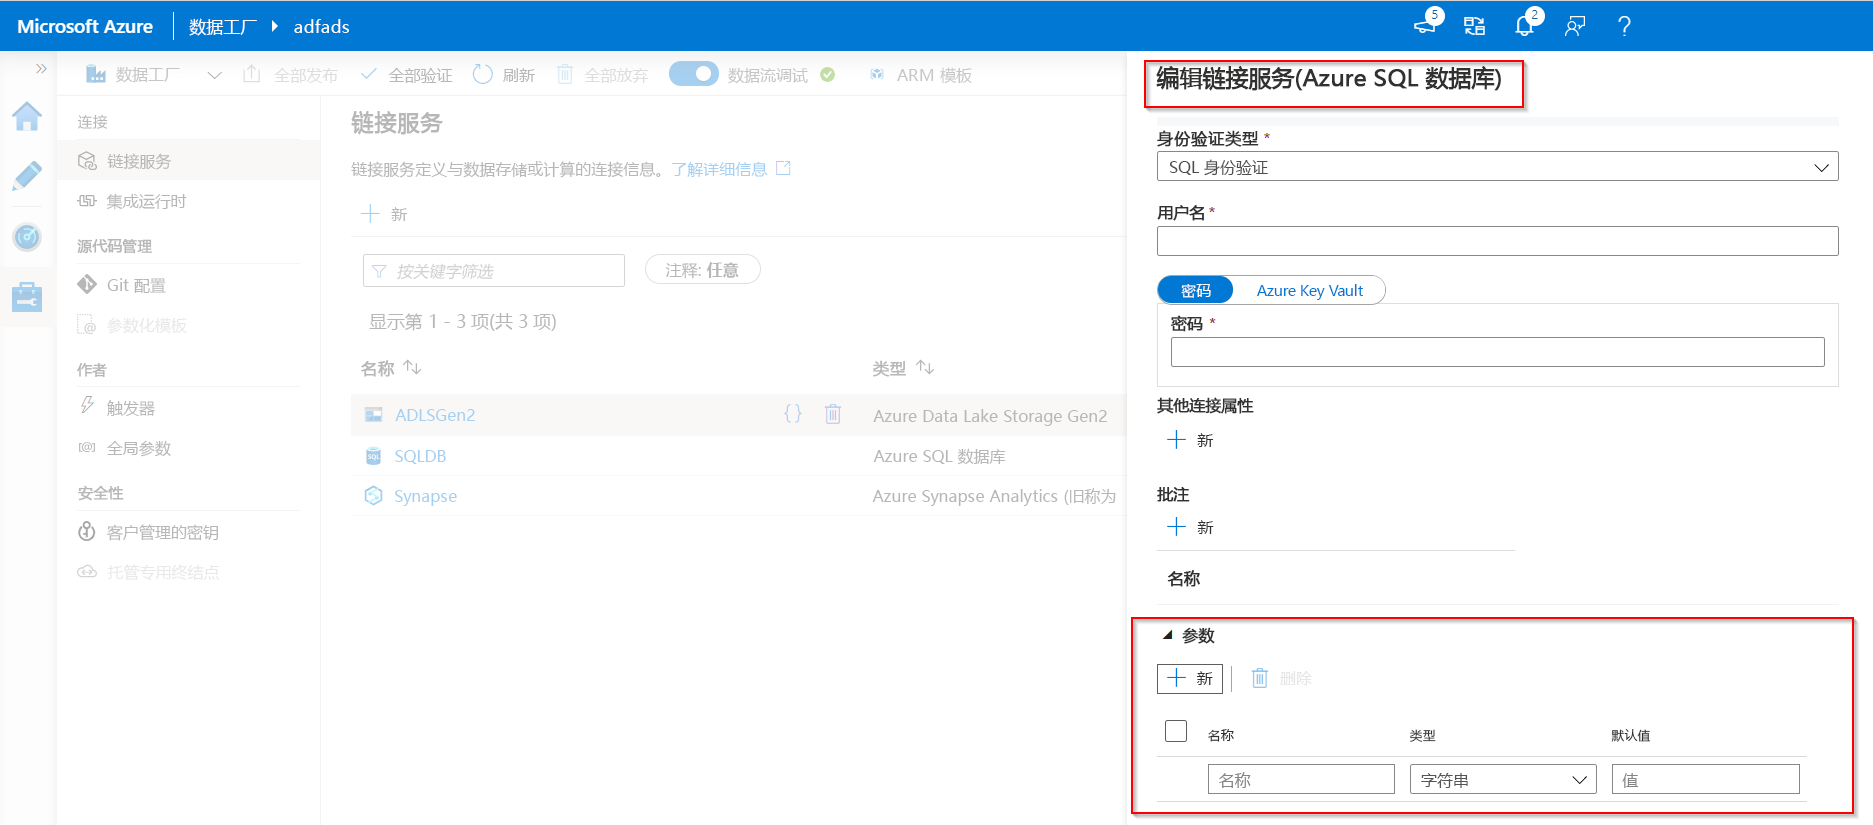
Task: Open the Manage toolbox icon in the left rail
Action: [27, 296]
